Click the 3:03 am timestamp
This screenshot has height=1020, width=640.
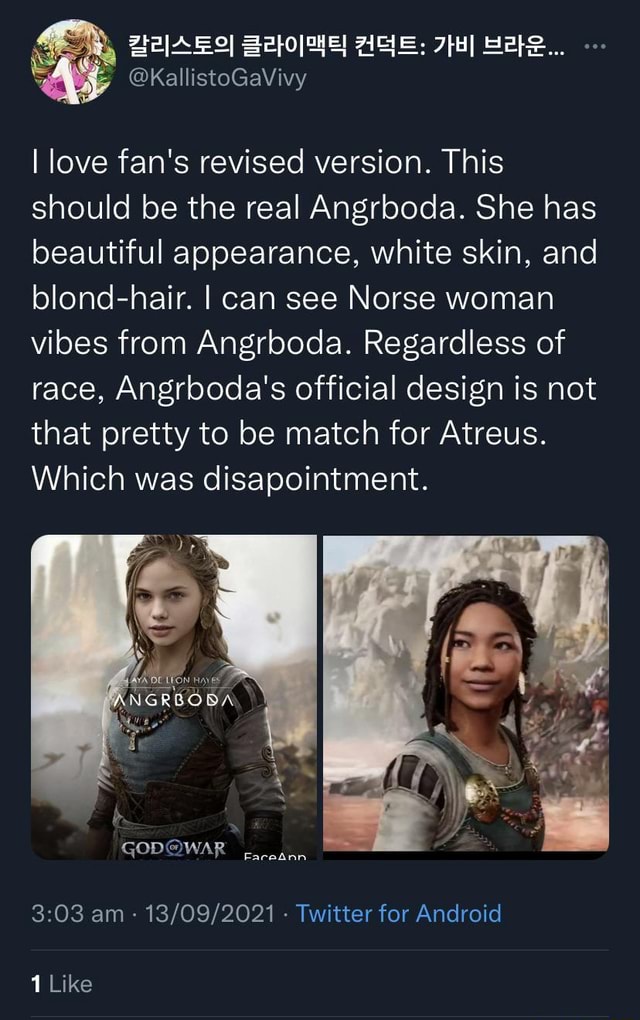click(x=77, y=913)
